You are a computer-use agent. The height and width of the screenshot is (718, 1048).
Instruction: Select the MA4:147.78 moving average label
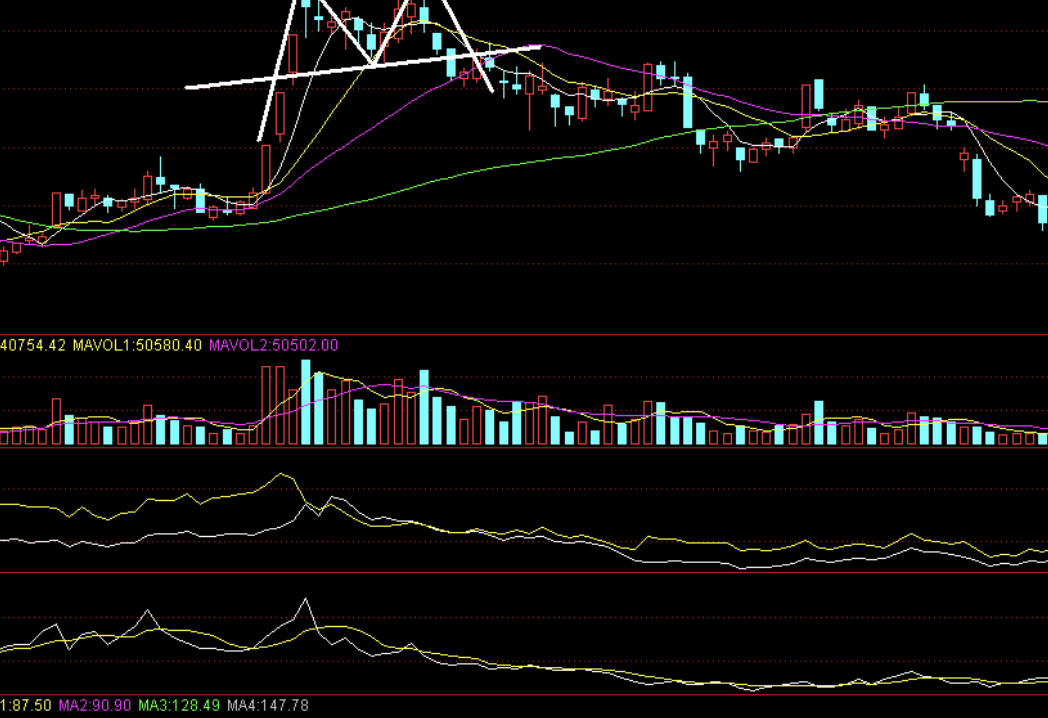tap(268, 705)
